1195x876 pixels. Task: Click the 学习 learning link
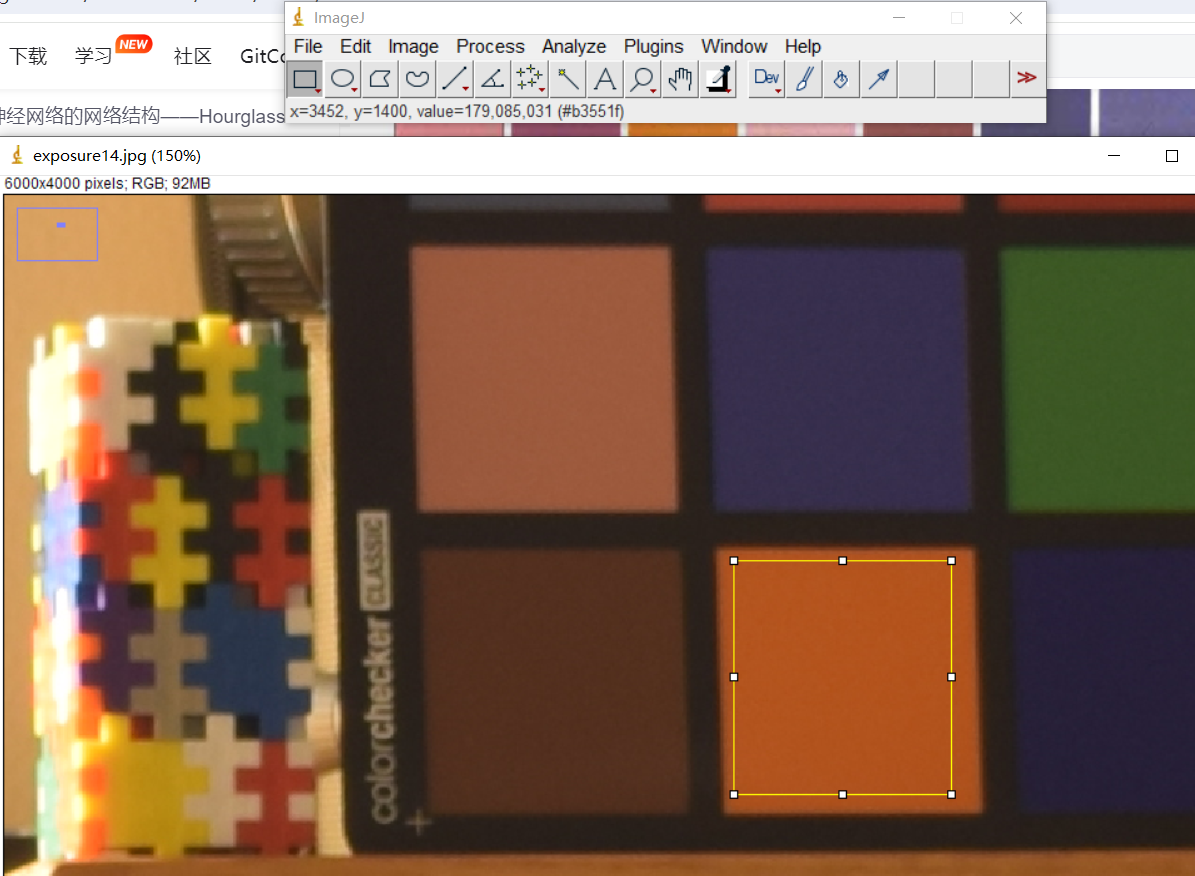coord(94,56)
